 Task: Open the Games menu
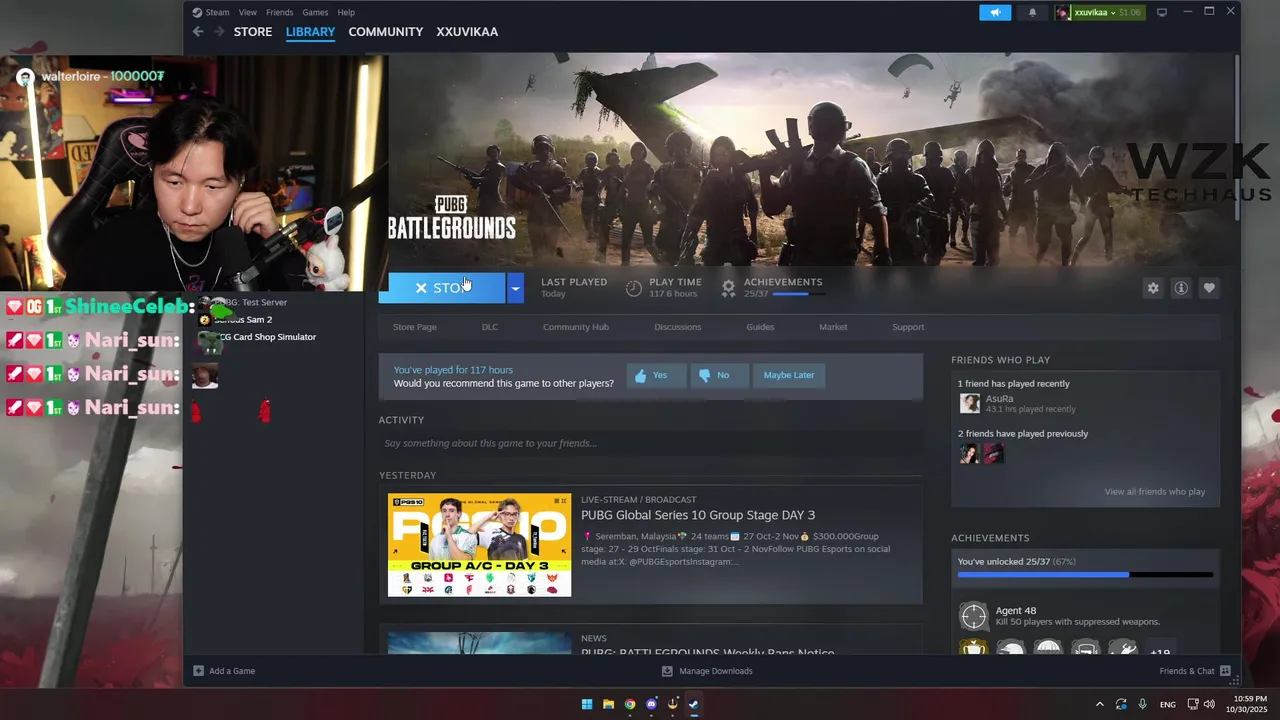point(315,12)
